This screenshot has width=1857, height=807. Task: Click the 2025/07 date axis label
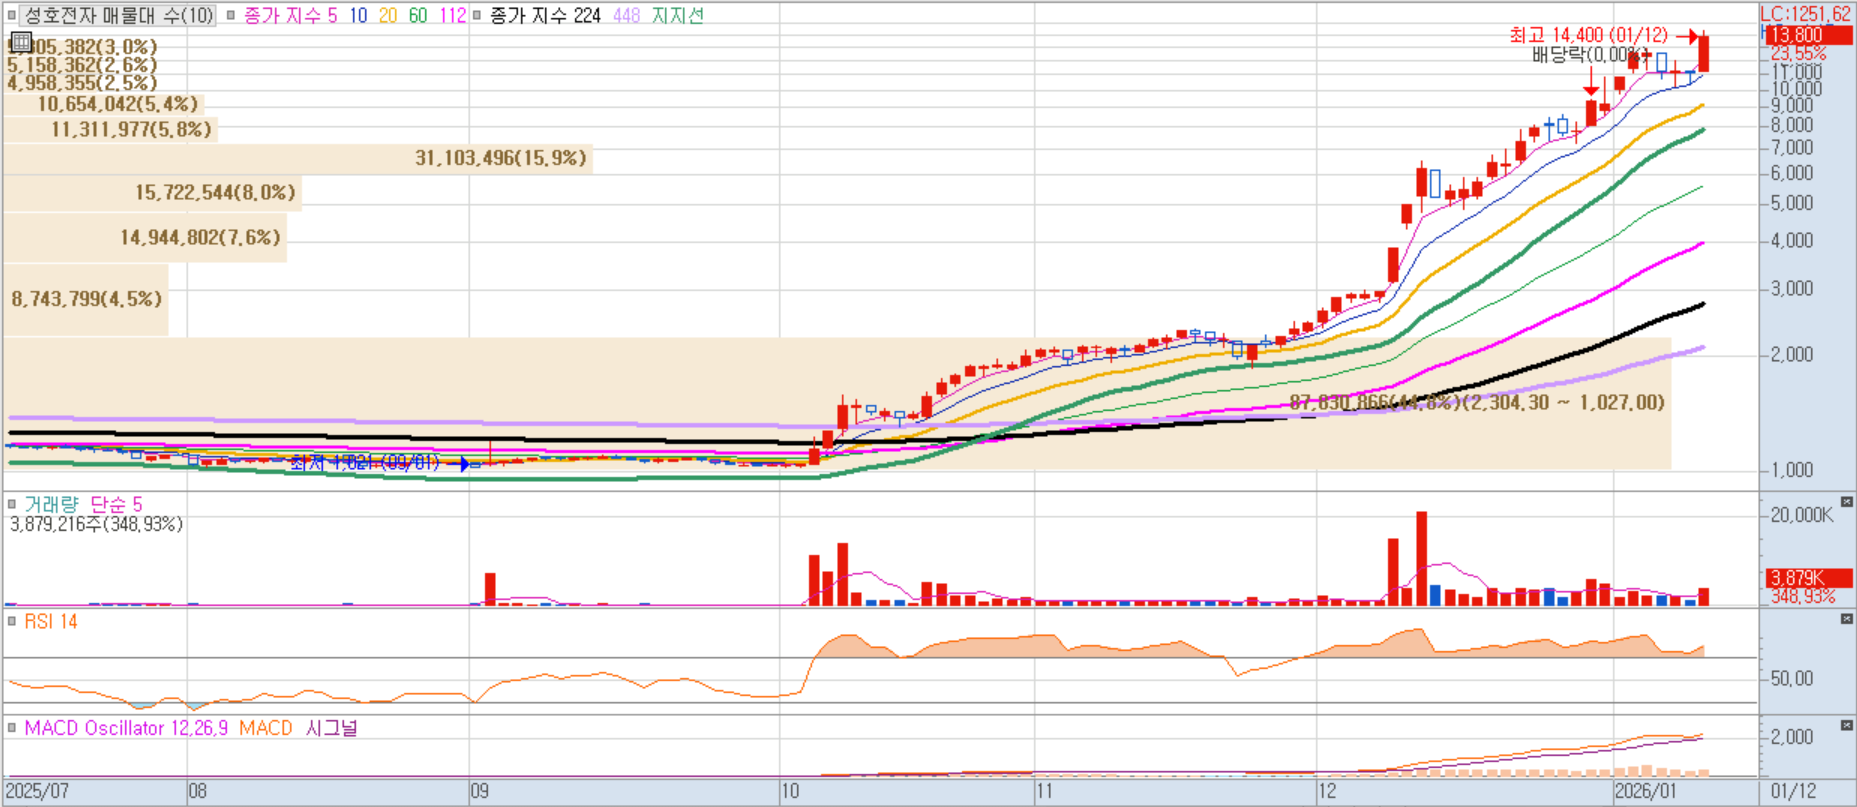click(x=38, y=791)
